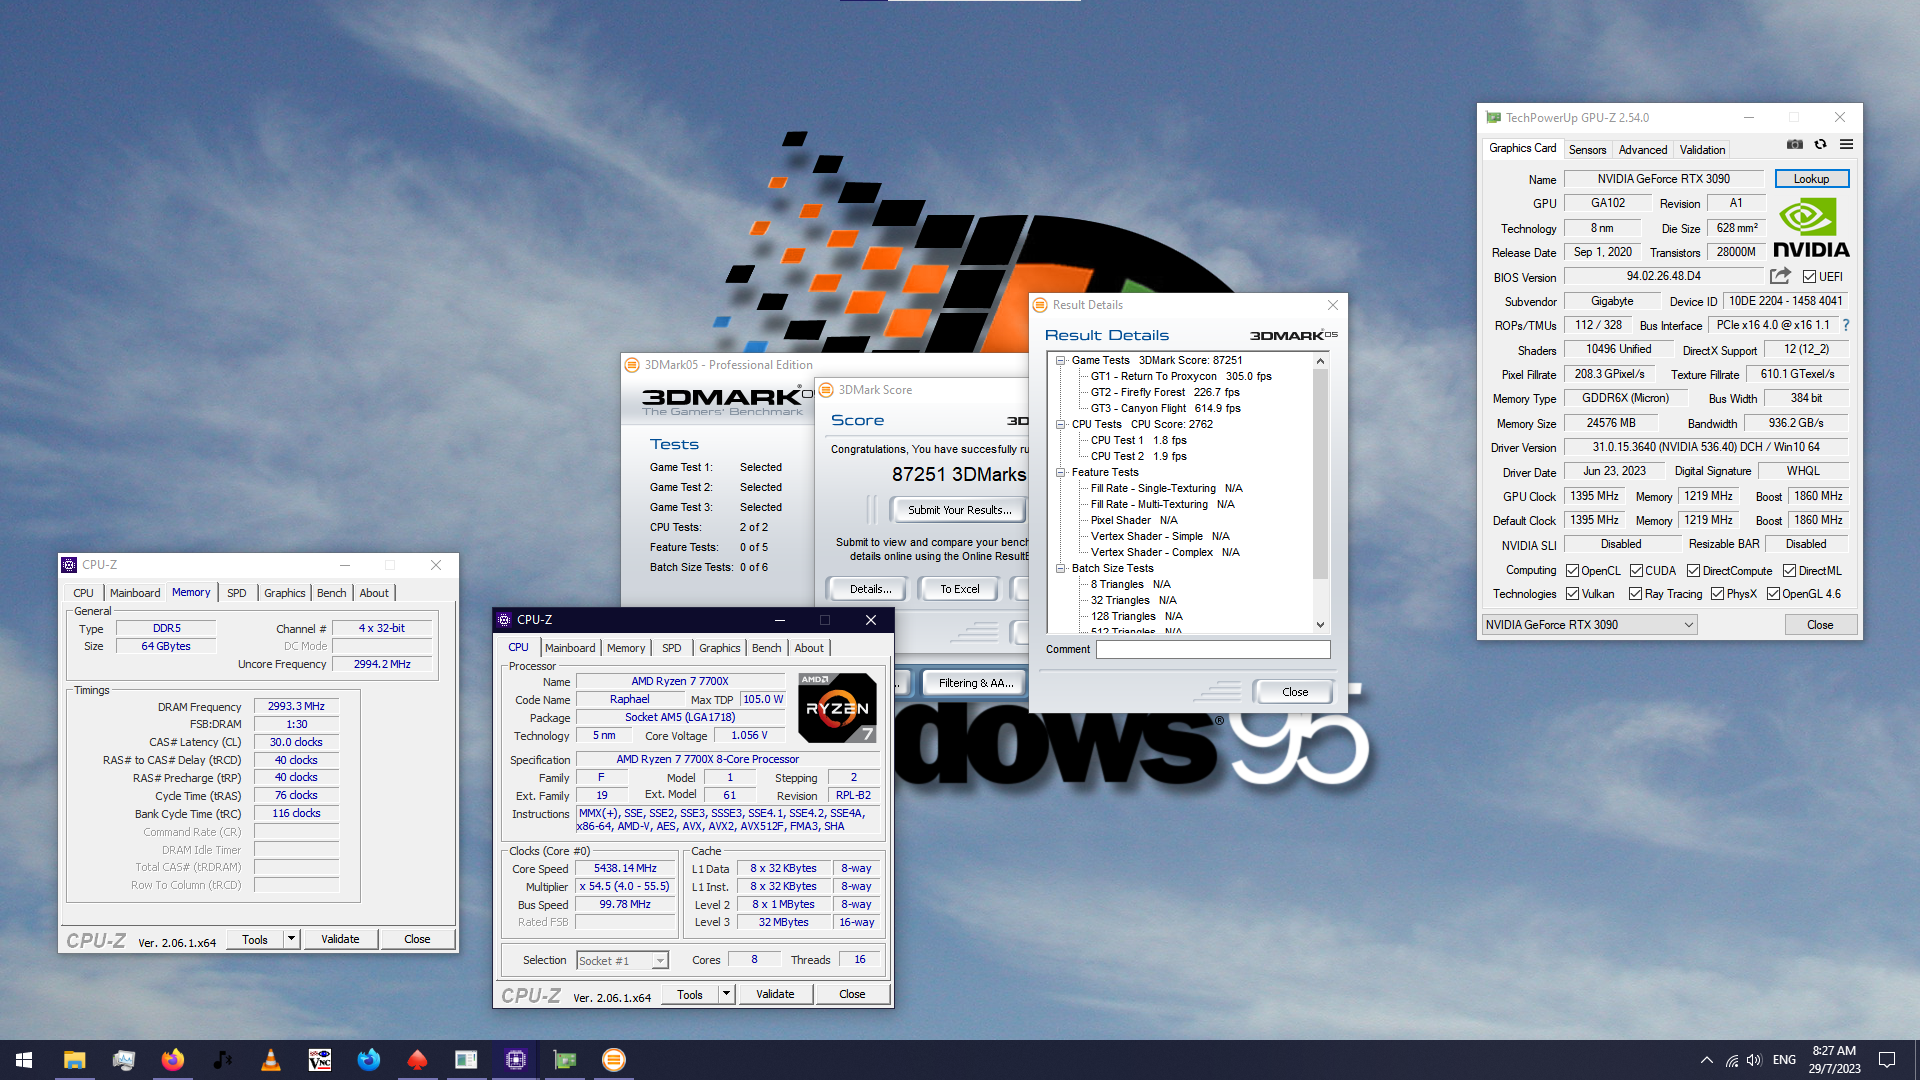Image resolution: width=1920 pixels, height=1080 pixels.
Task: Close the Result Details dialog with Close button
Action: pos(1294,692)
